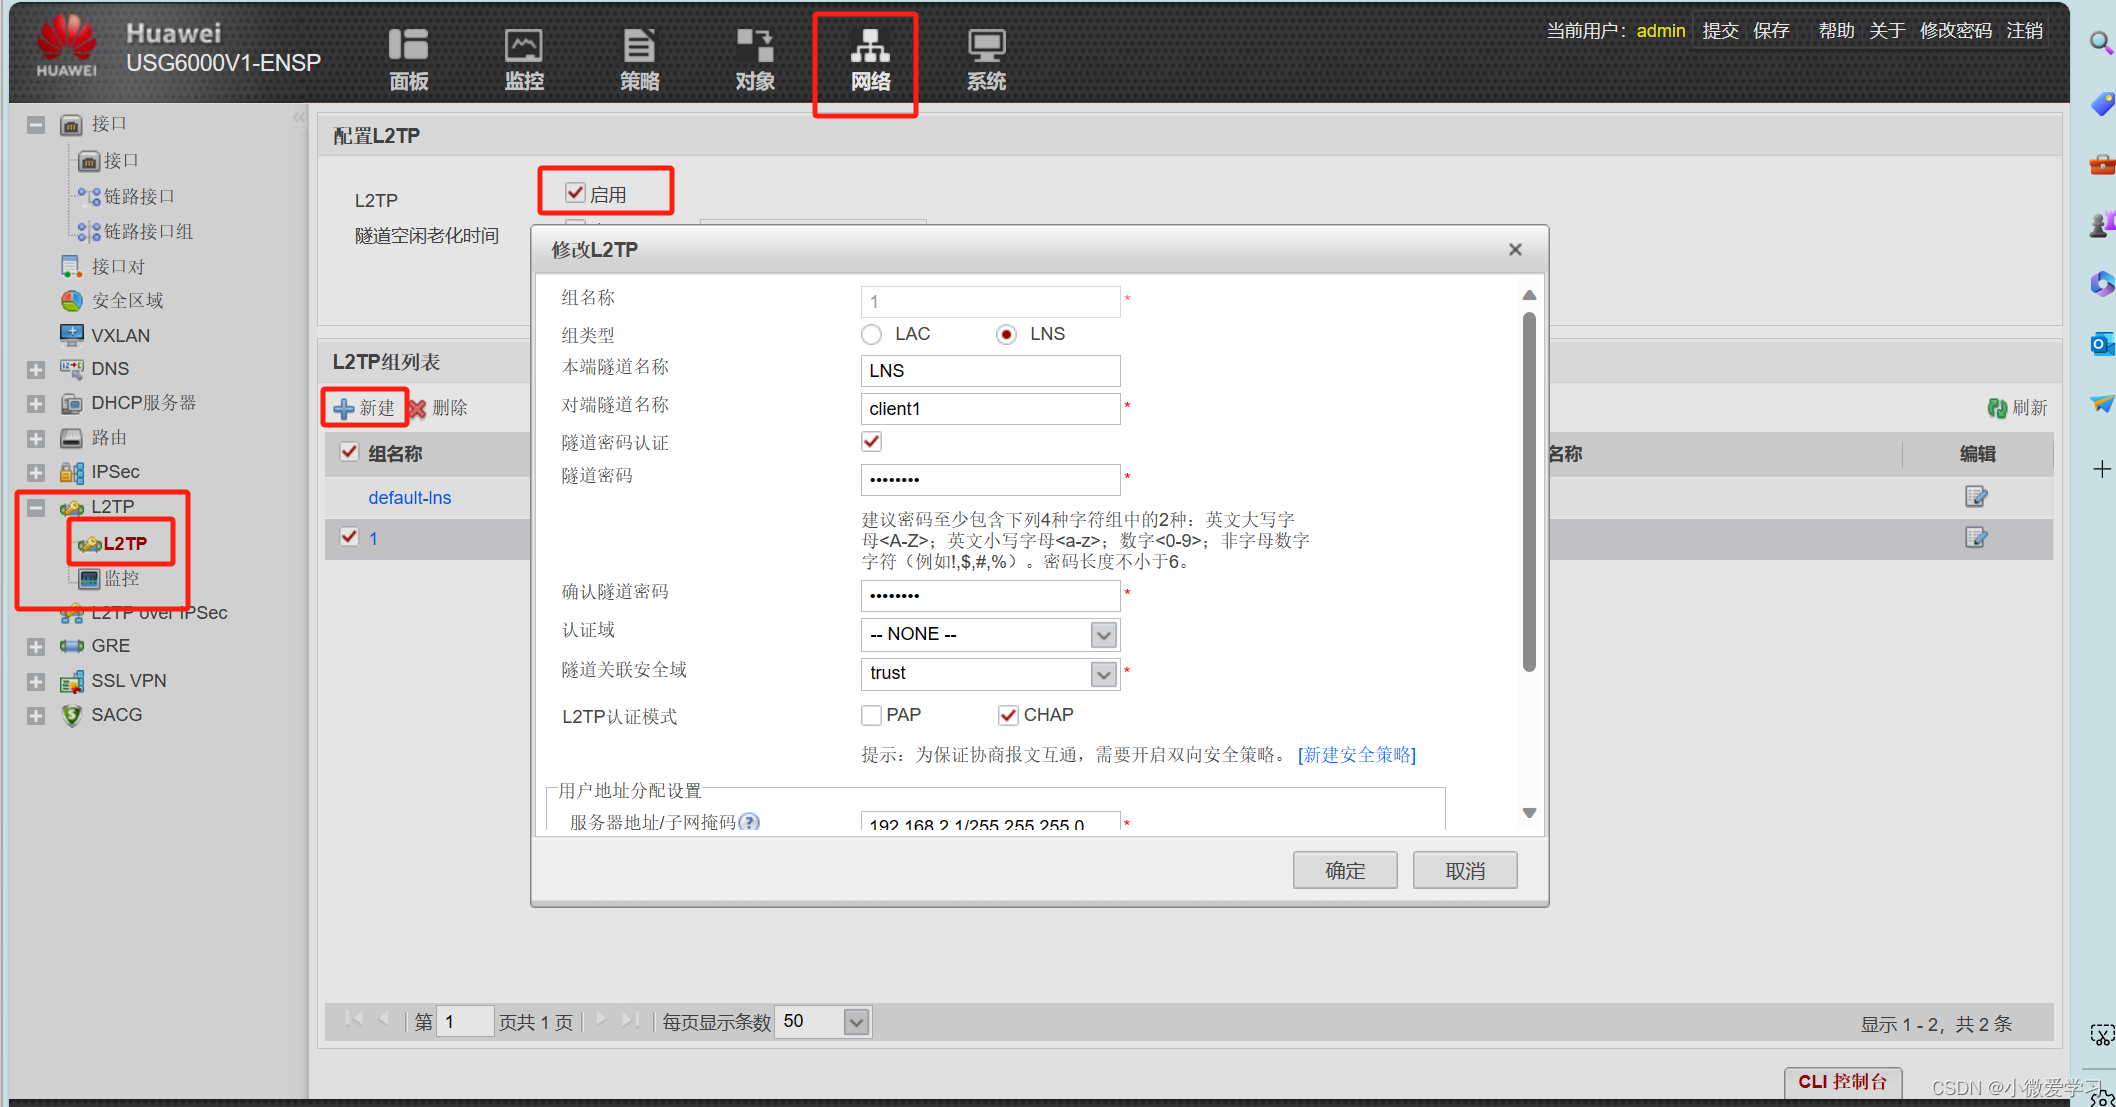Open the 隧道关联安全域 trust dropdown
2116x1107 pixels.
coord(1103,674)
